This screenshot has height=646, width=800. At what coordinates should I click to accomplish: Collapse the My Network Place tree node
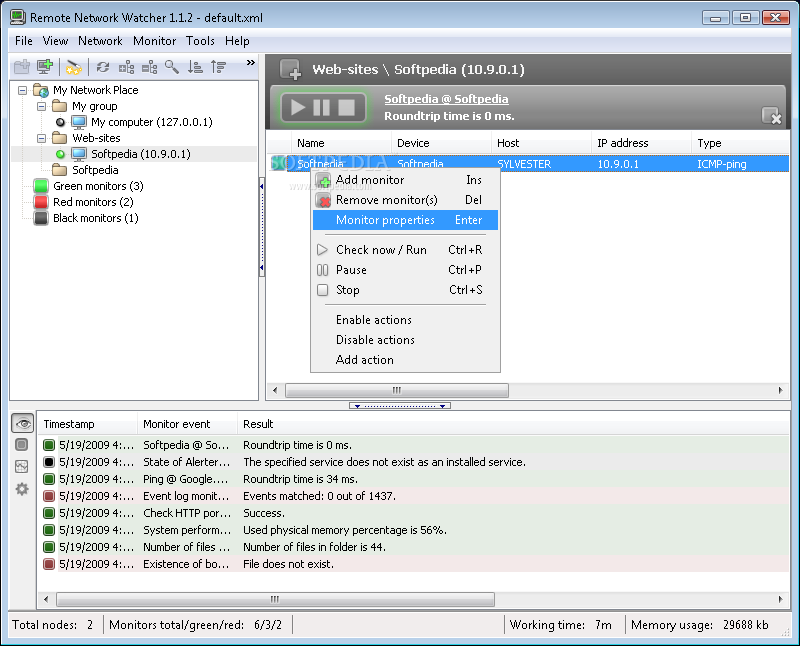click(22, 90)
